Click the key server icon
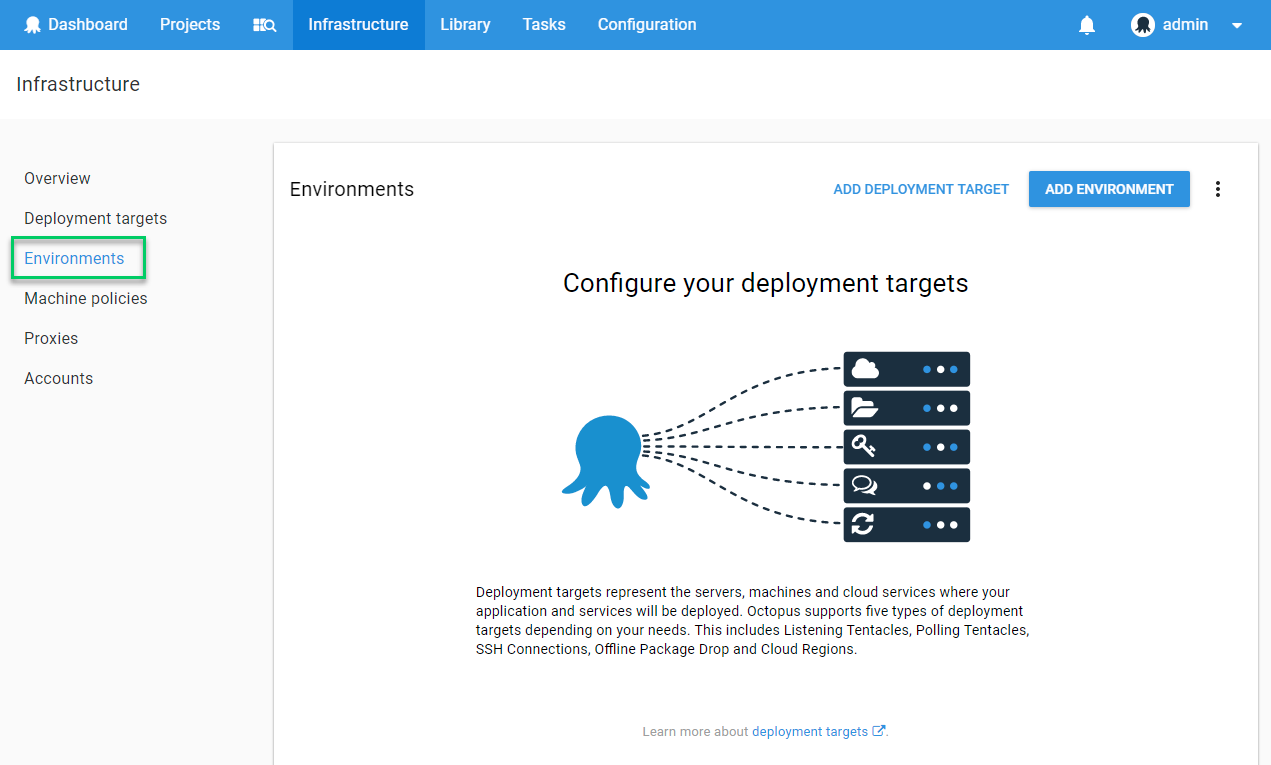Screen dimensions: 1271x765 tap(864, 446)
